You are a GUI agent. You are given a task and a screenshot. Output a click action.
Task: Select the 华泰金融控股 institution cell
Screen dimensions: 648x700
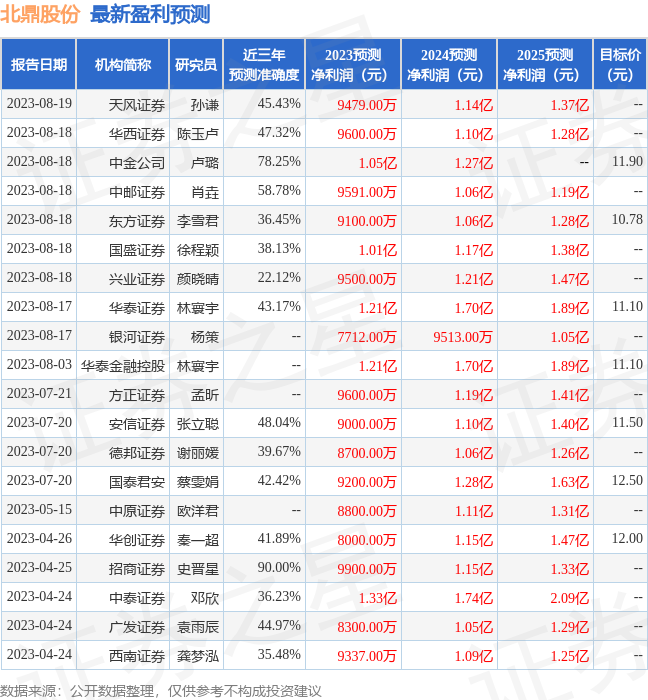(123, 367)
